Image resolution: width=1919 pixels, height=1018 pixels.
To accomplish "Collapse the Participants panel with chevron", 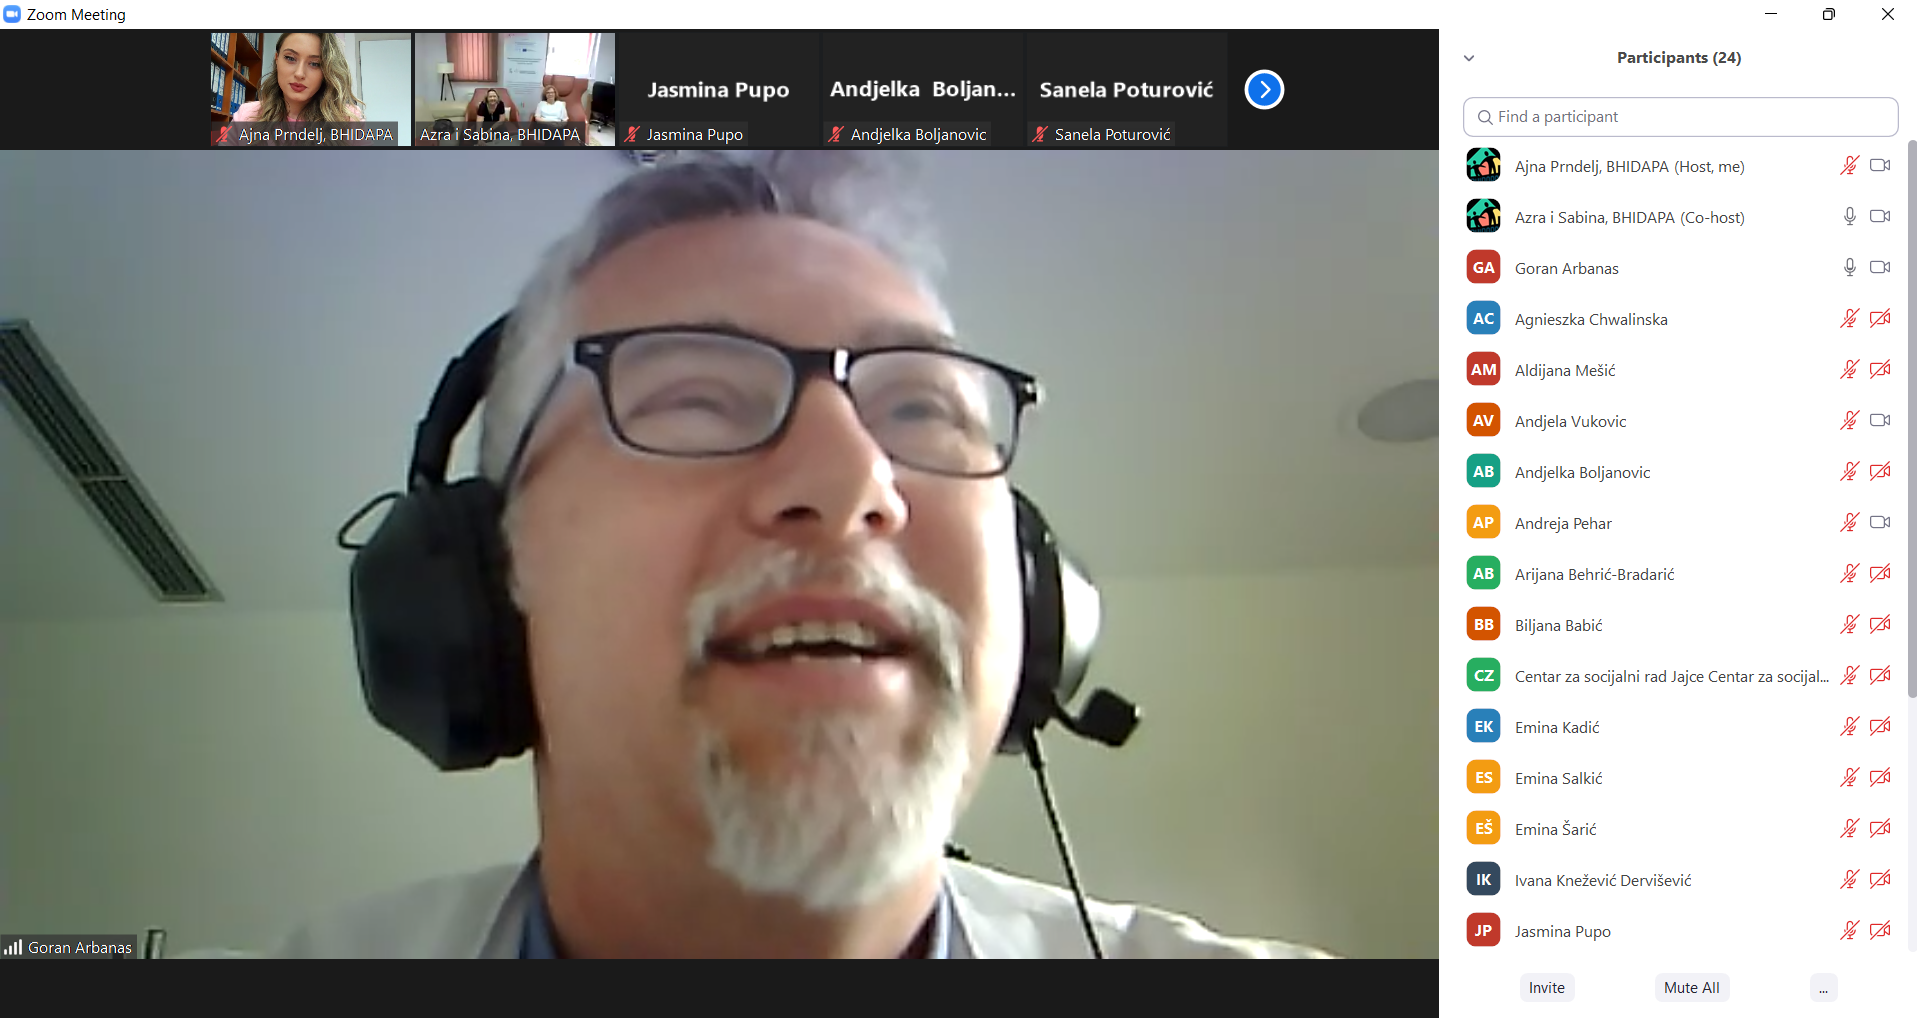I will 1469,58.
